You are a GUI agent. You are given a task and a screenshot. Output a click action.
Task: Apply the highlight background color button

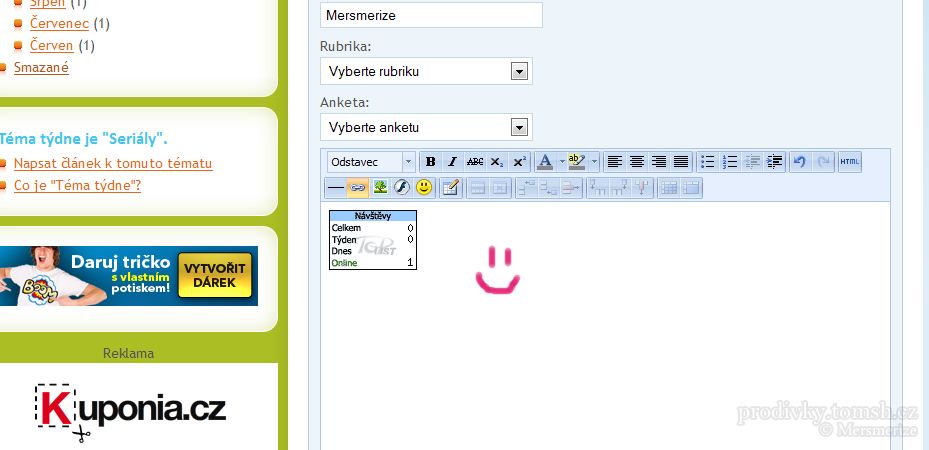576,162
